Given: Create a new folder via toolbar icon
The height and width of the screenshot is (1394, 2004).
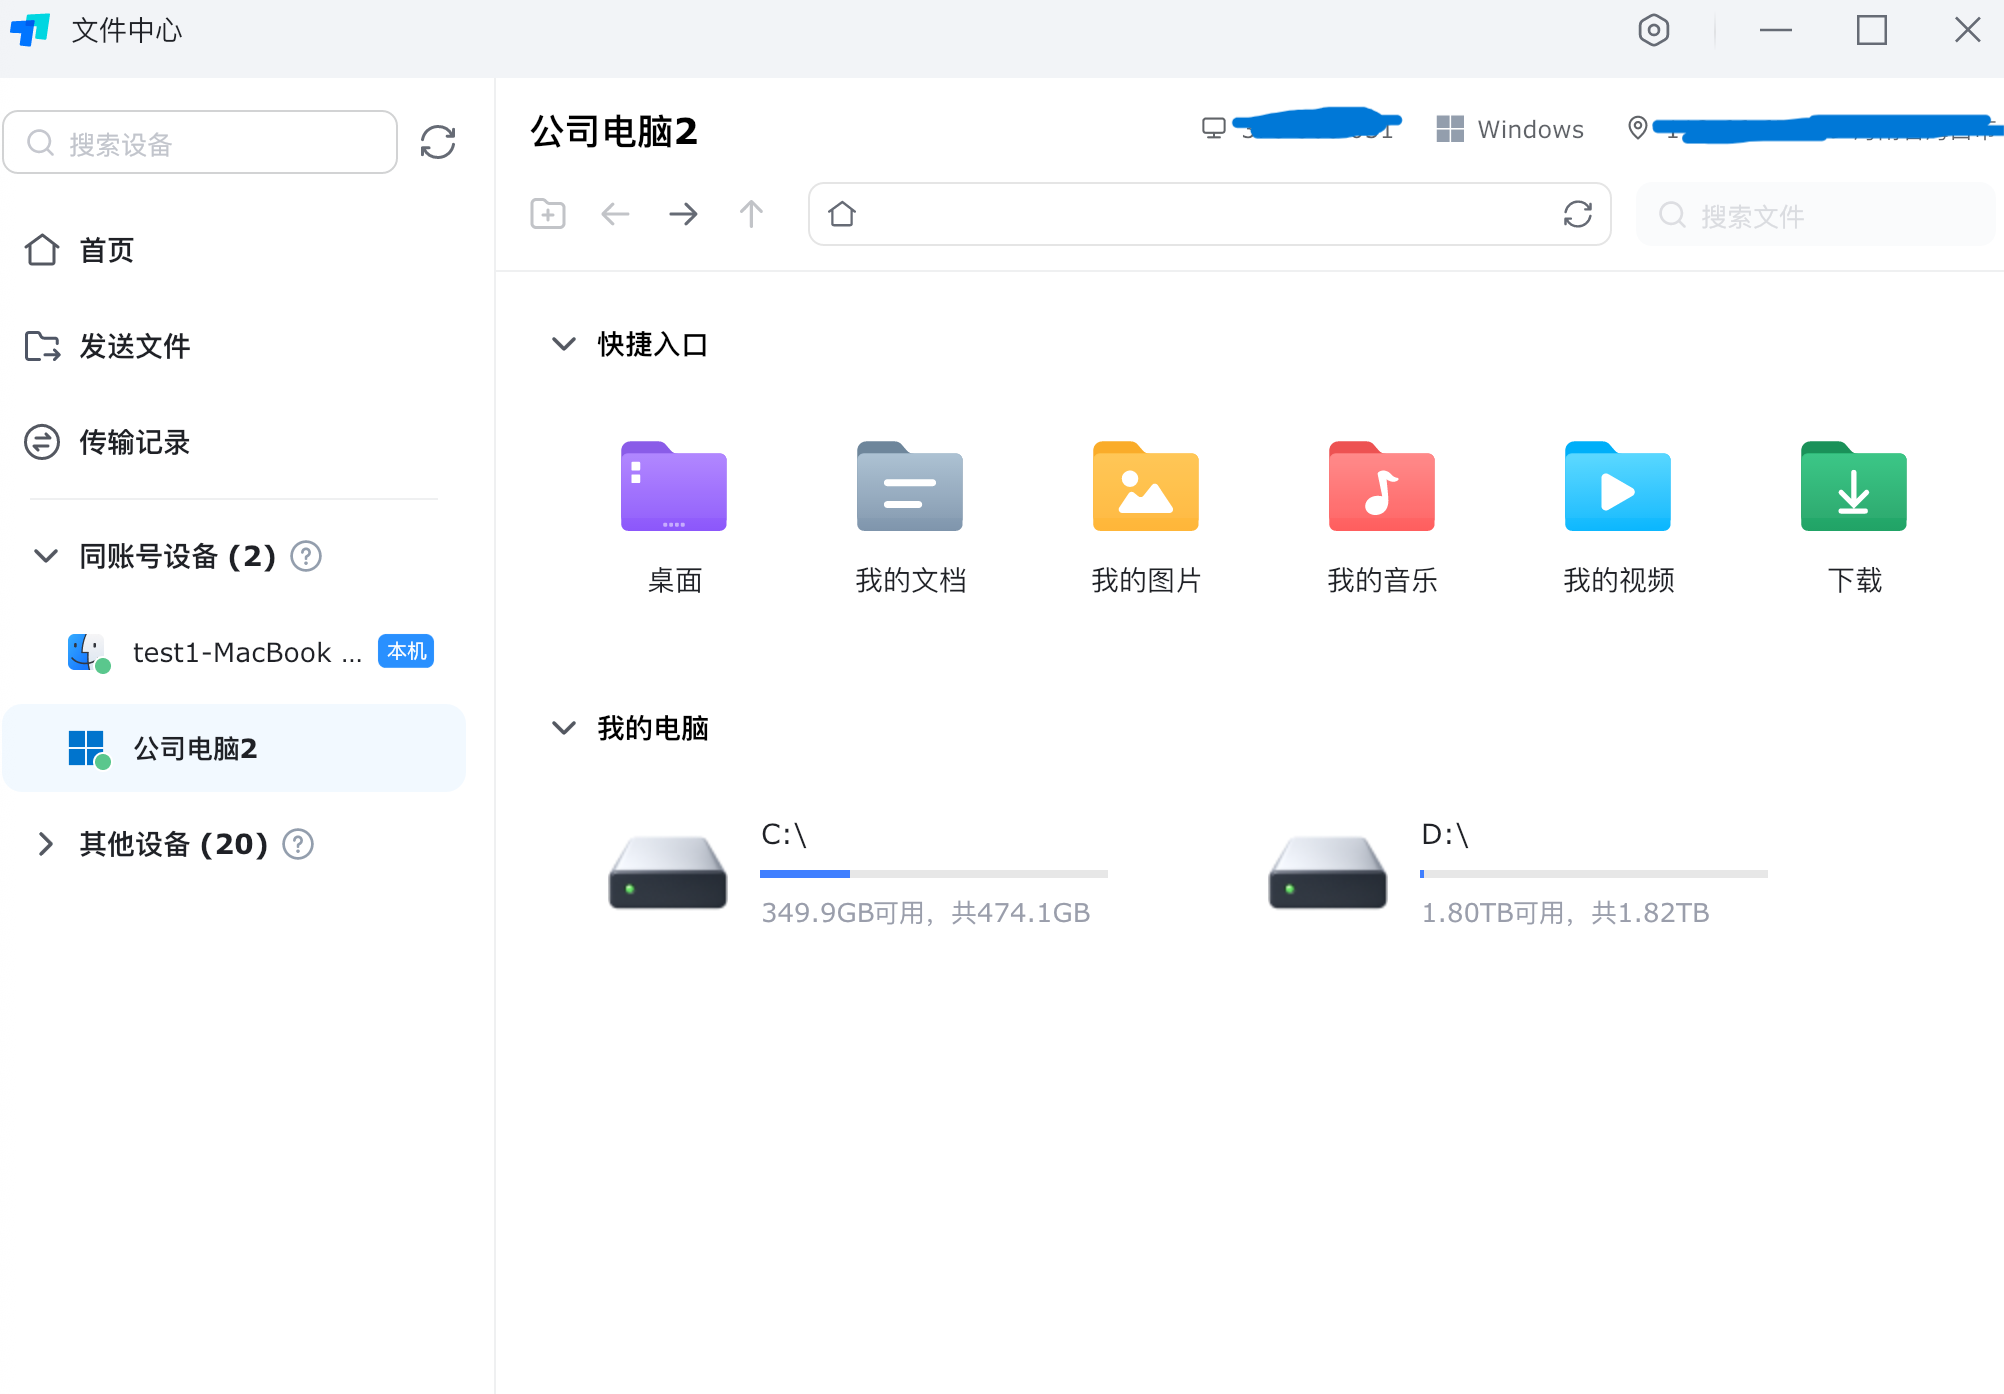Looking at the screenshot, I should (x=547, y=214).
